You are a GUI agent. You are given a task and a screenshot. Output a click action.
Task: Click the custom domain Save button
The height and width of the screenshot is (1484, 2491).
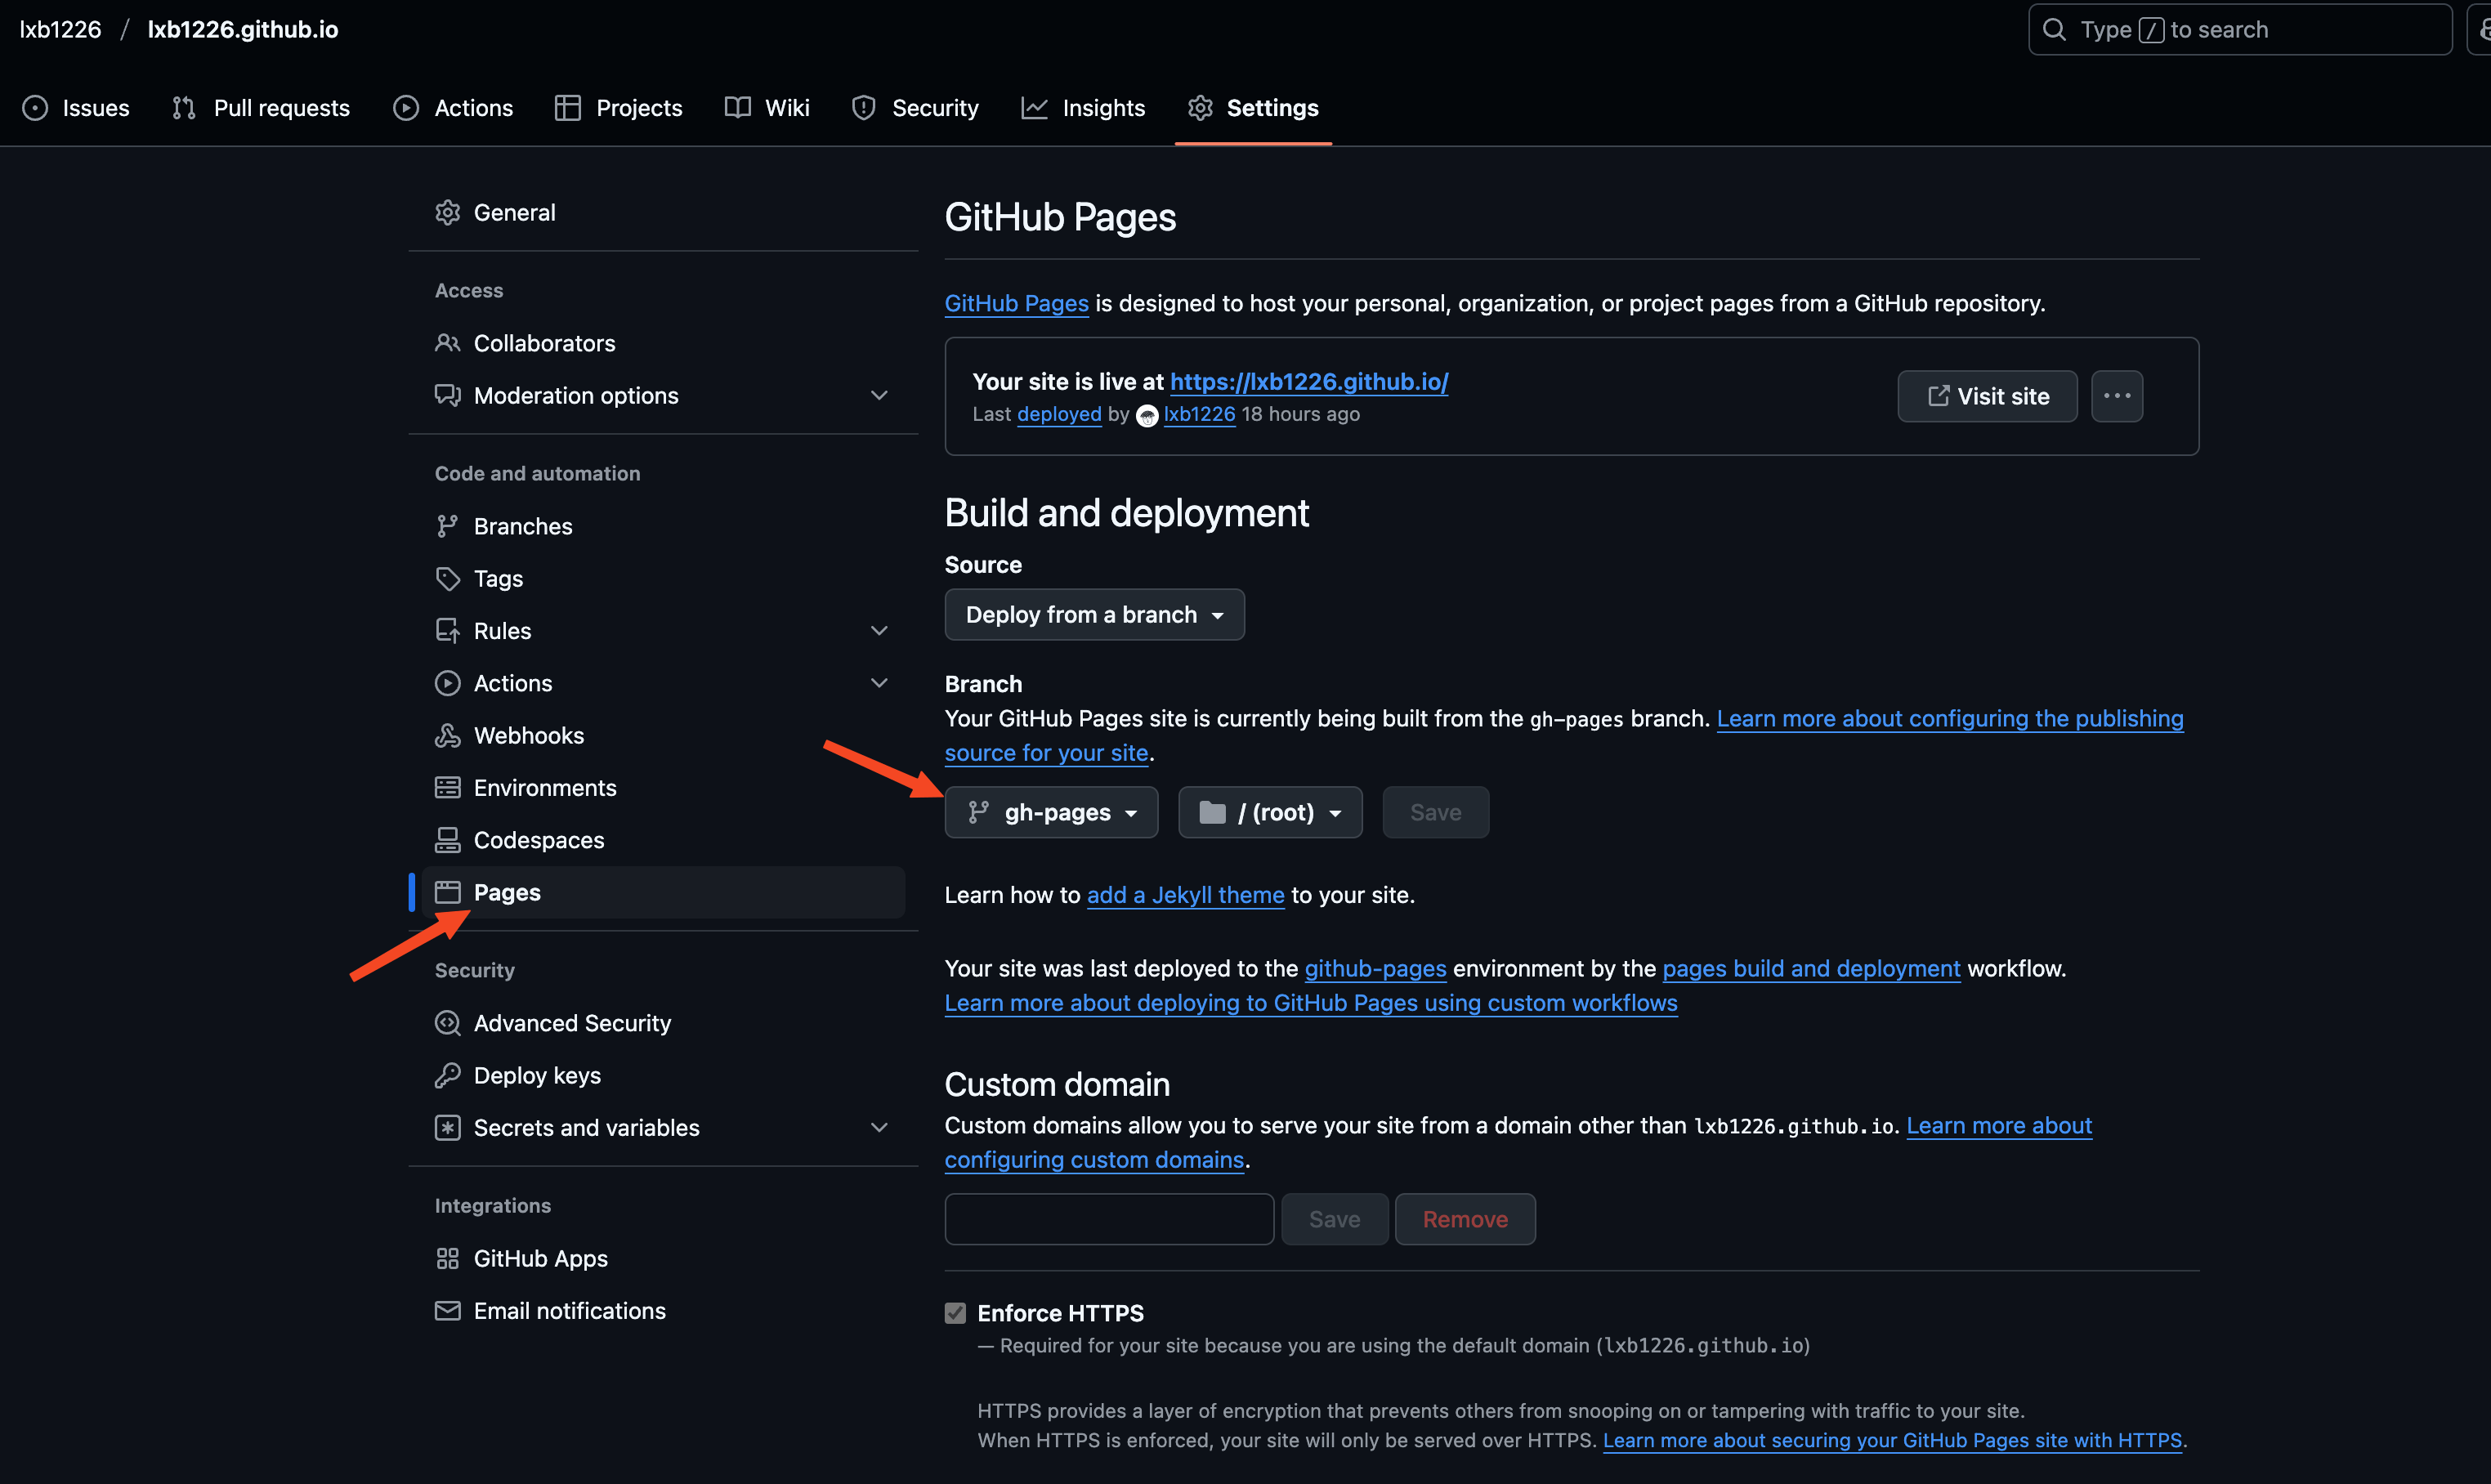click(x=1334, y=1219)
